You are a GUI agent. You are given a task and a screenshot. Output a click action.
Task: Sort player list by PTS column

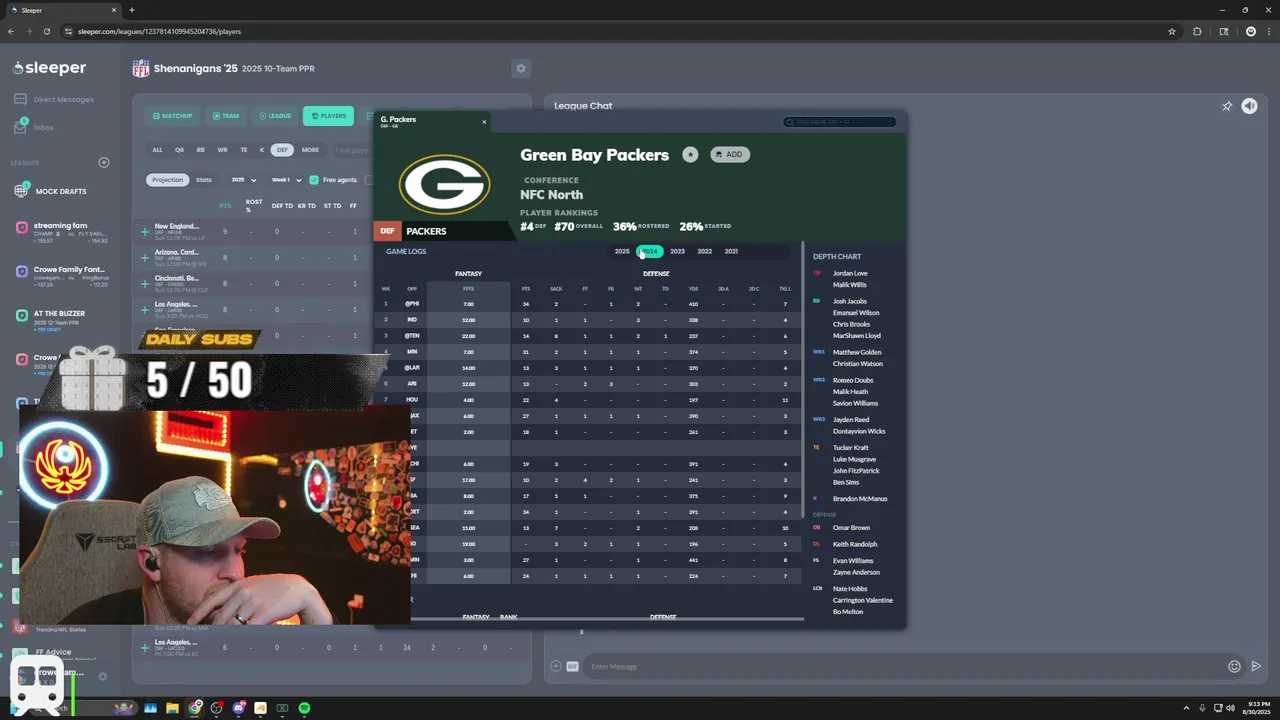click(x=225, y=206)
